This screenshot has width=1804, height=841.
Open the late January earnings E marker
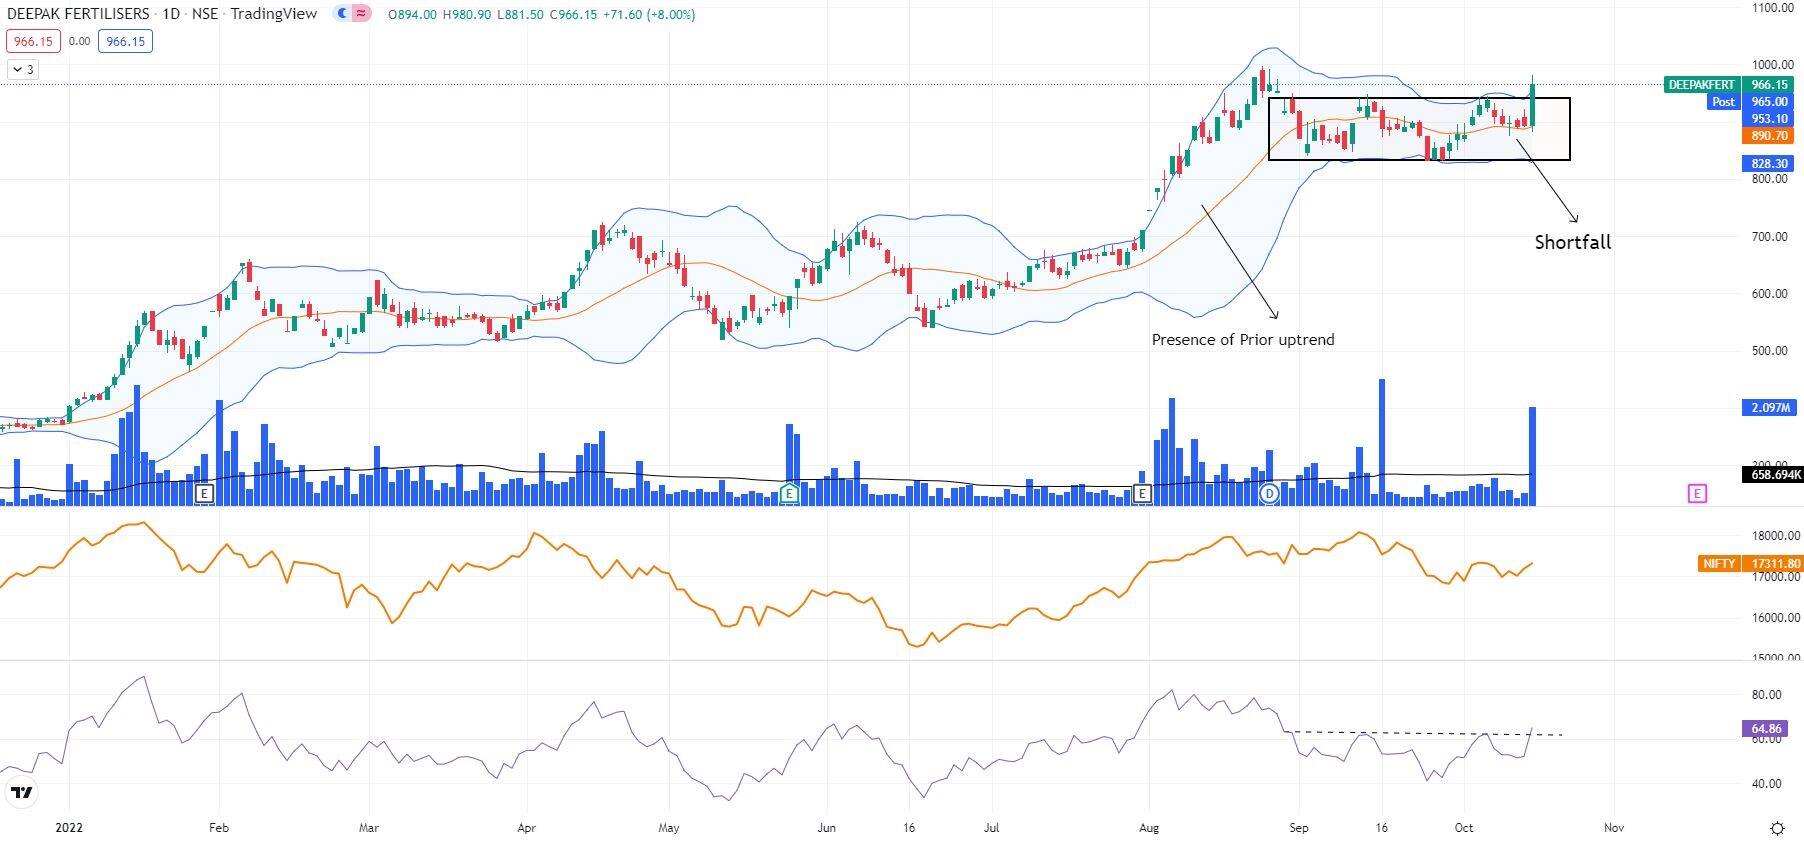204,493
